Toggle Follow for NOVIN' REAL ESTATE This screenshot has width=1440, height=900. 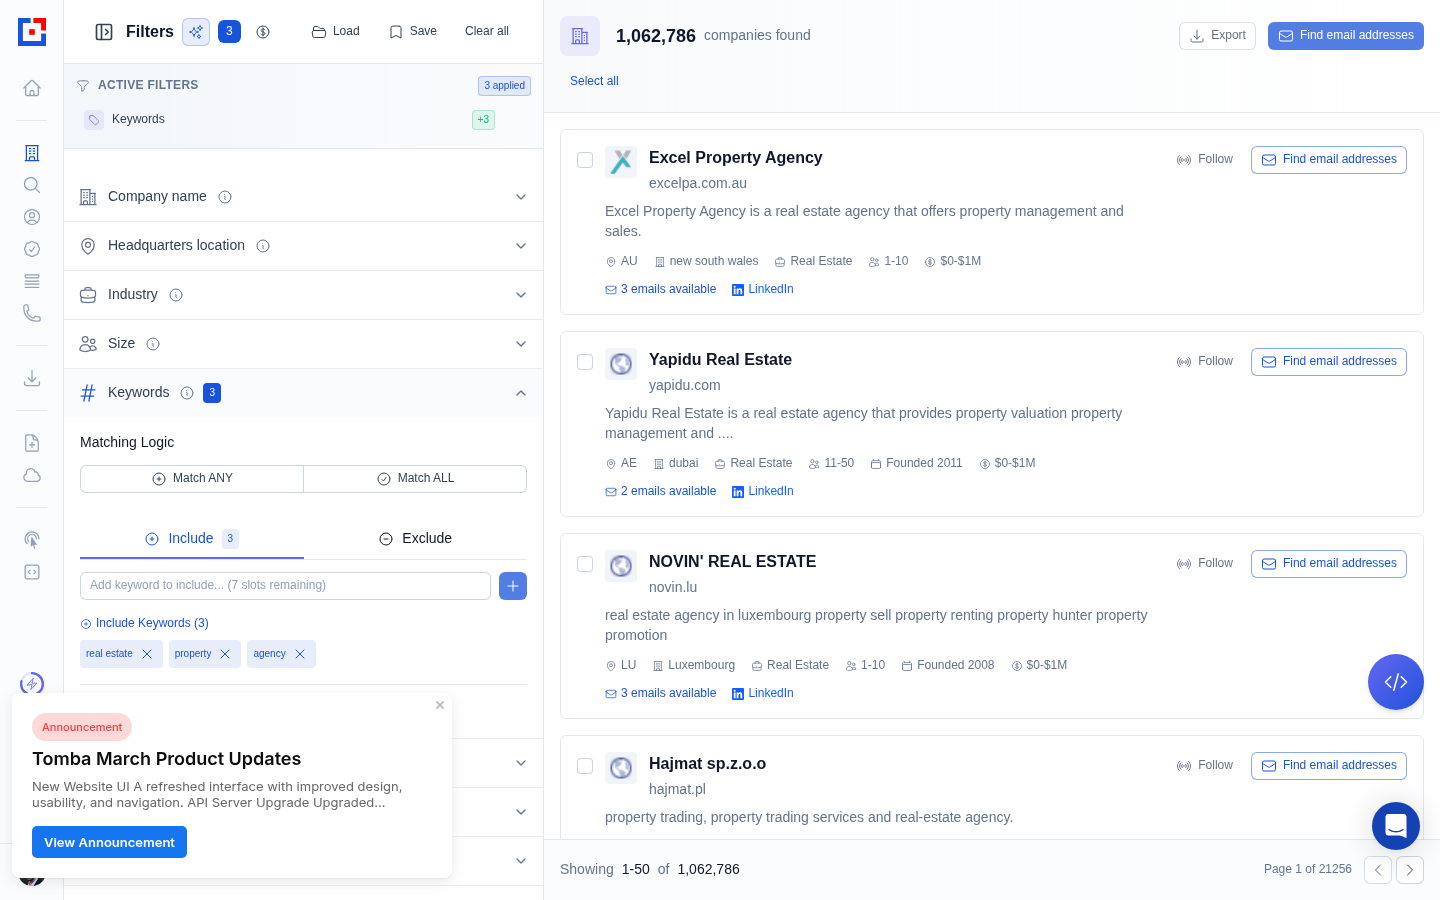point(1205,564)
